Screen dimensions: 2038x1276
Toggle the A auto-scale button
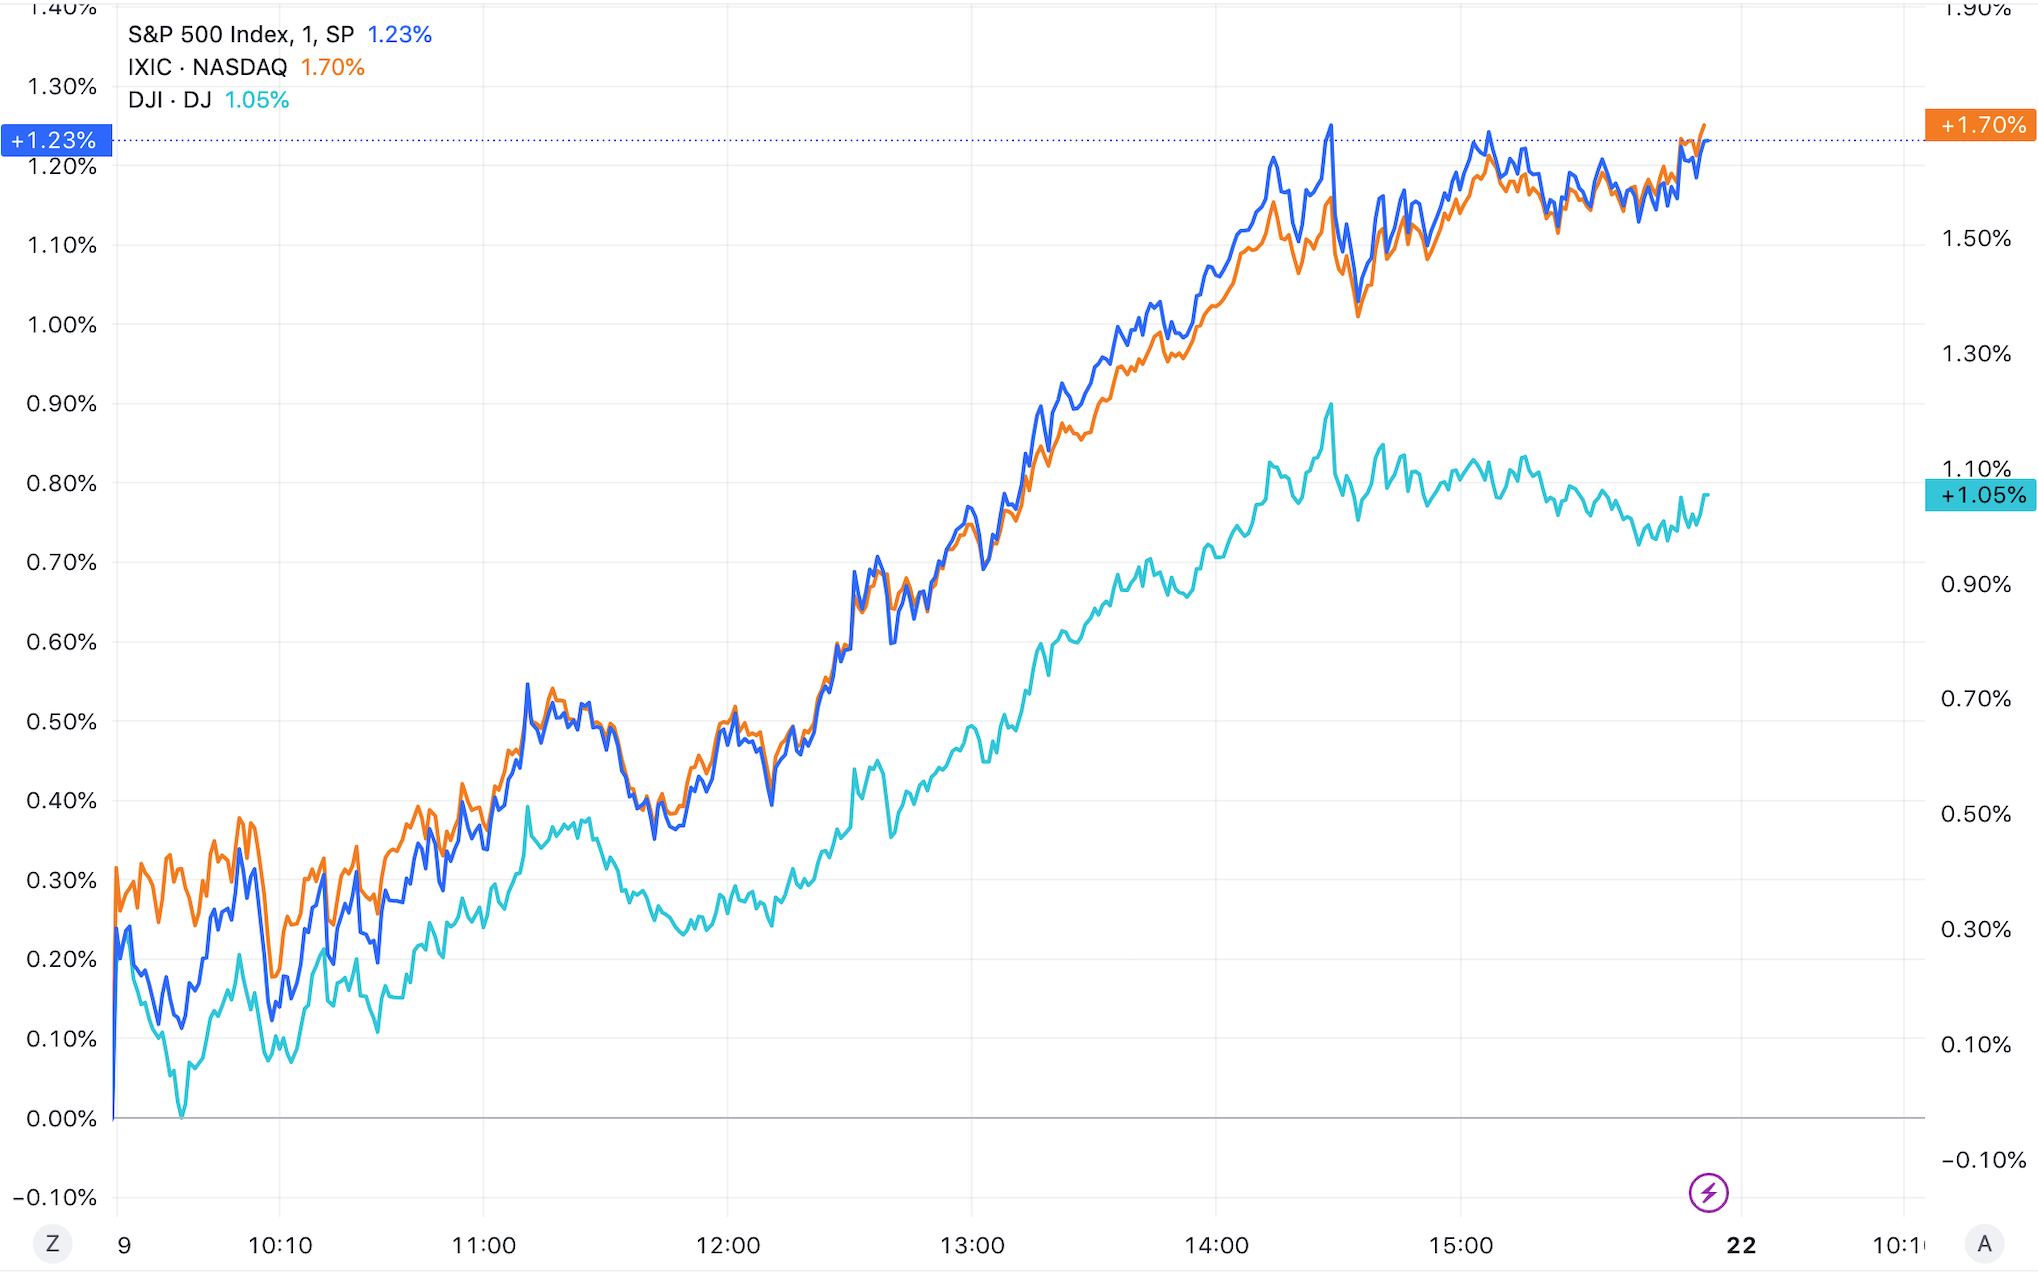pos(1984,1244)
